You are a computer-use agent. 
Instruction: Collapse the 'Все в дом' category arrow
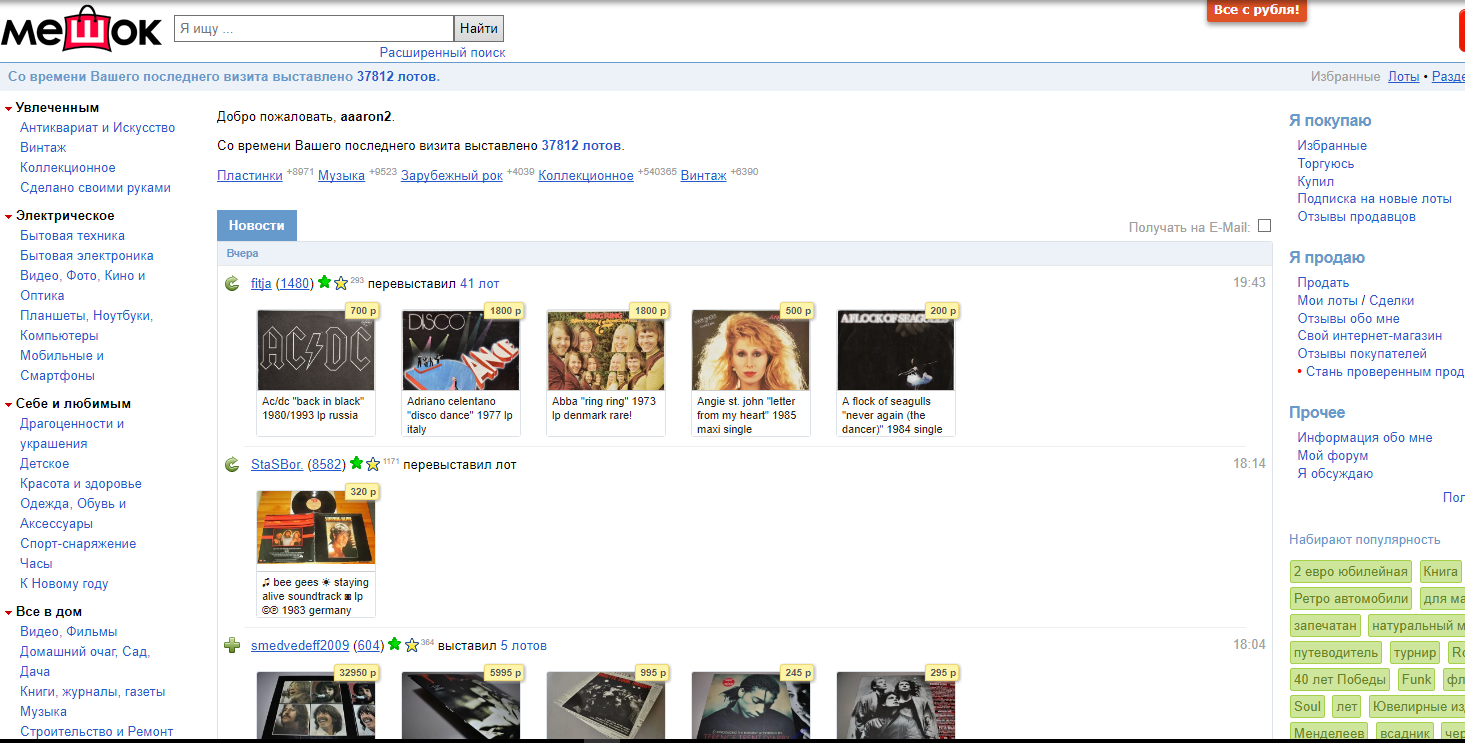[8, 612]
